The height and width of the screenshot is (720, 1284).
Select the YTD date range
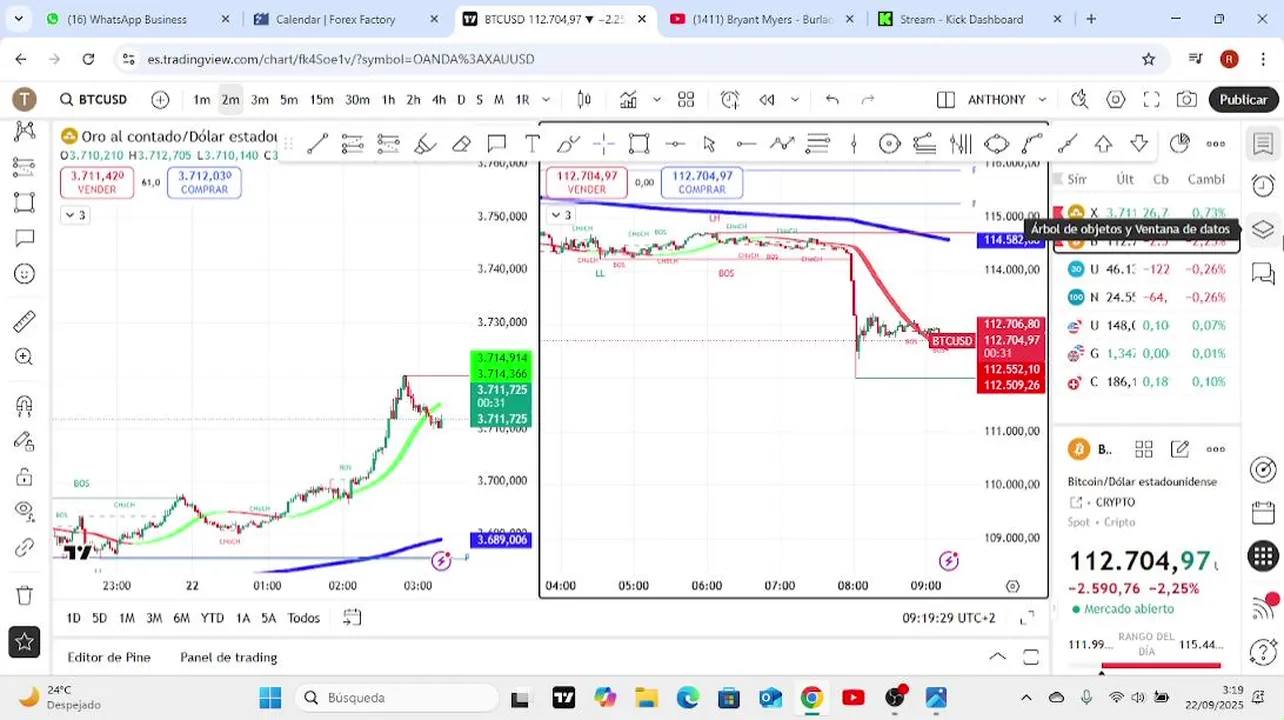point(212,618)
